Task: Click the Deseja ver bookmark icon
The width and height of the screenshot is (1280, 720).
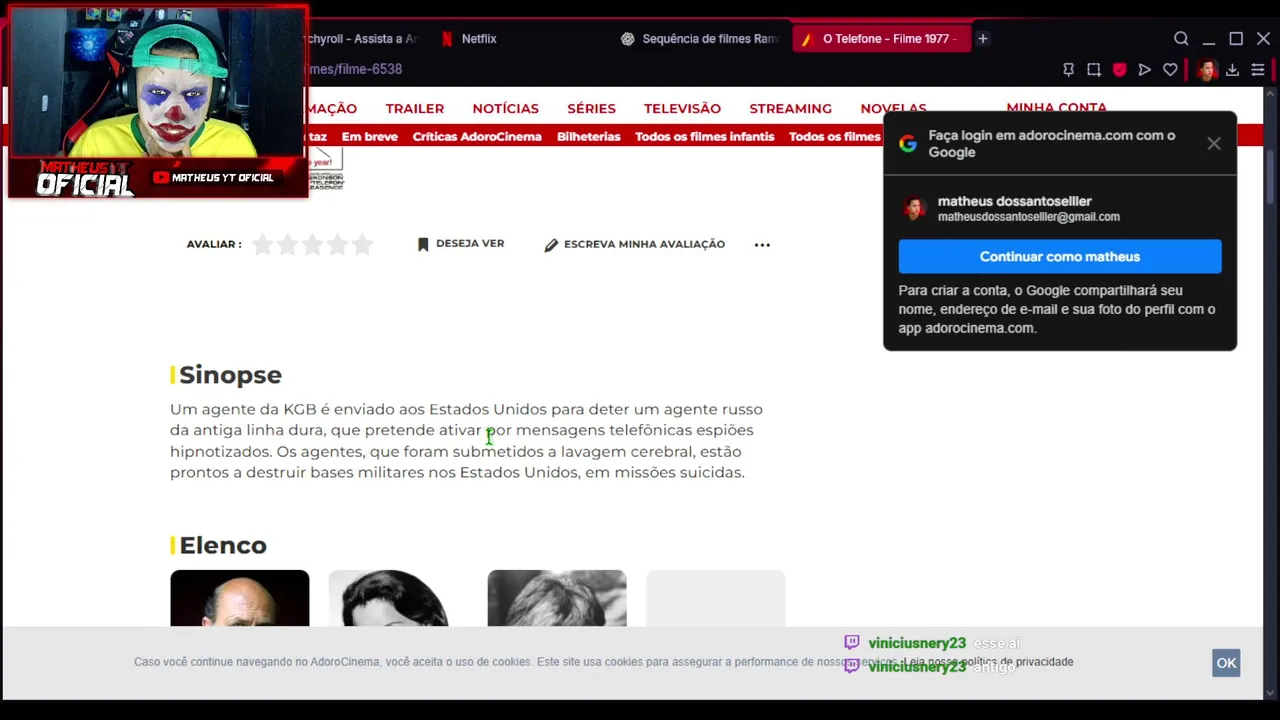Action: [423, 244]
